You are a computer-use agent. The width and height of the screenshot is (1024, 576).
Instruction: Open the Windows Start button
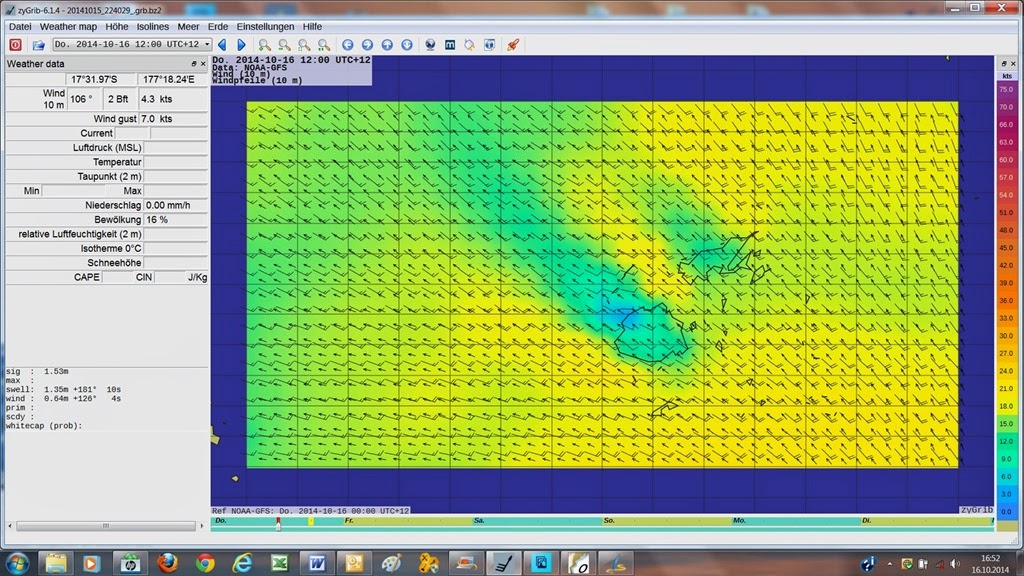pos(17,563)
